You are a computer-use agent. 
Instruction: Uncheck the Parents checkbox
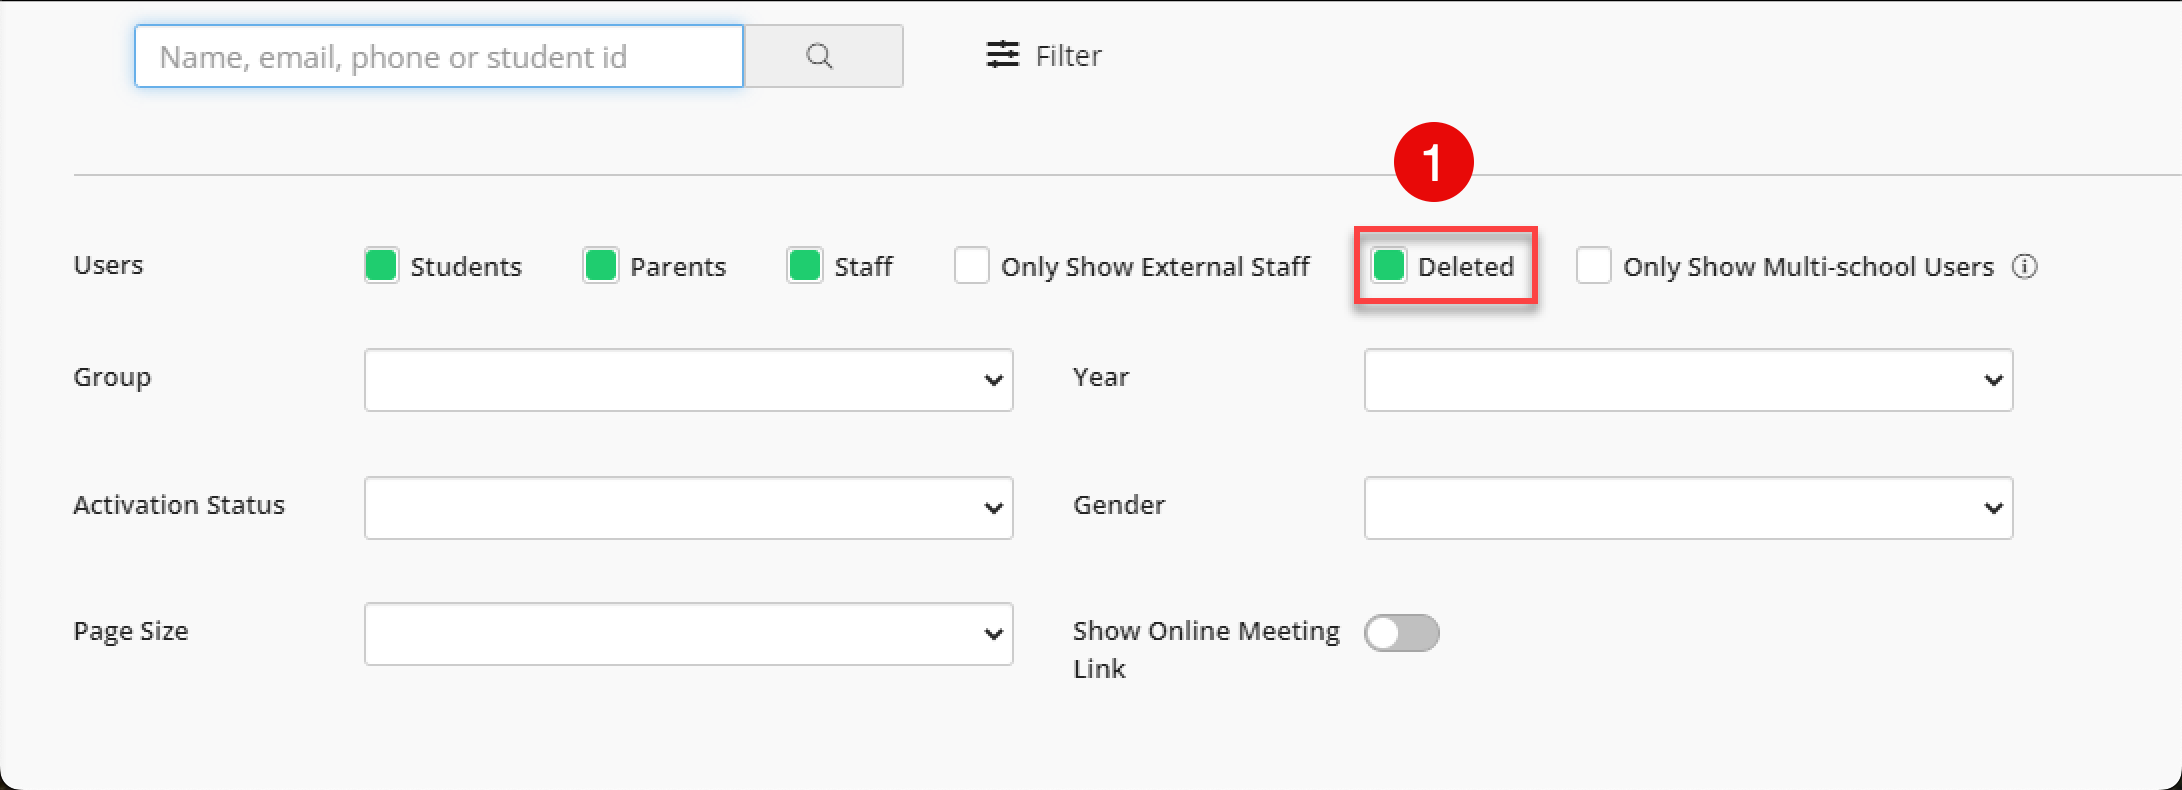[600, 266]
